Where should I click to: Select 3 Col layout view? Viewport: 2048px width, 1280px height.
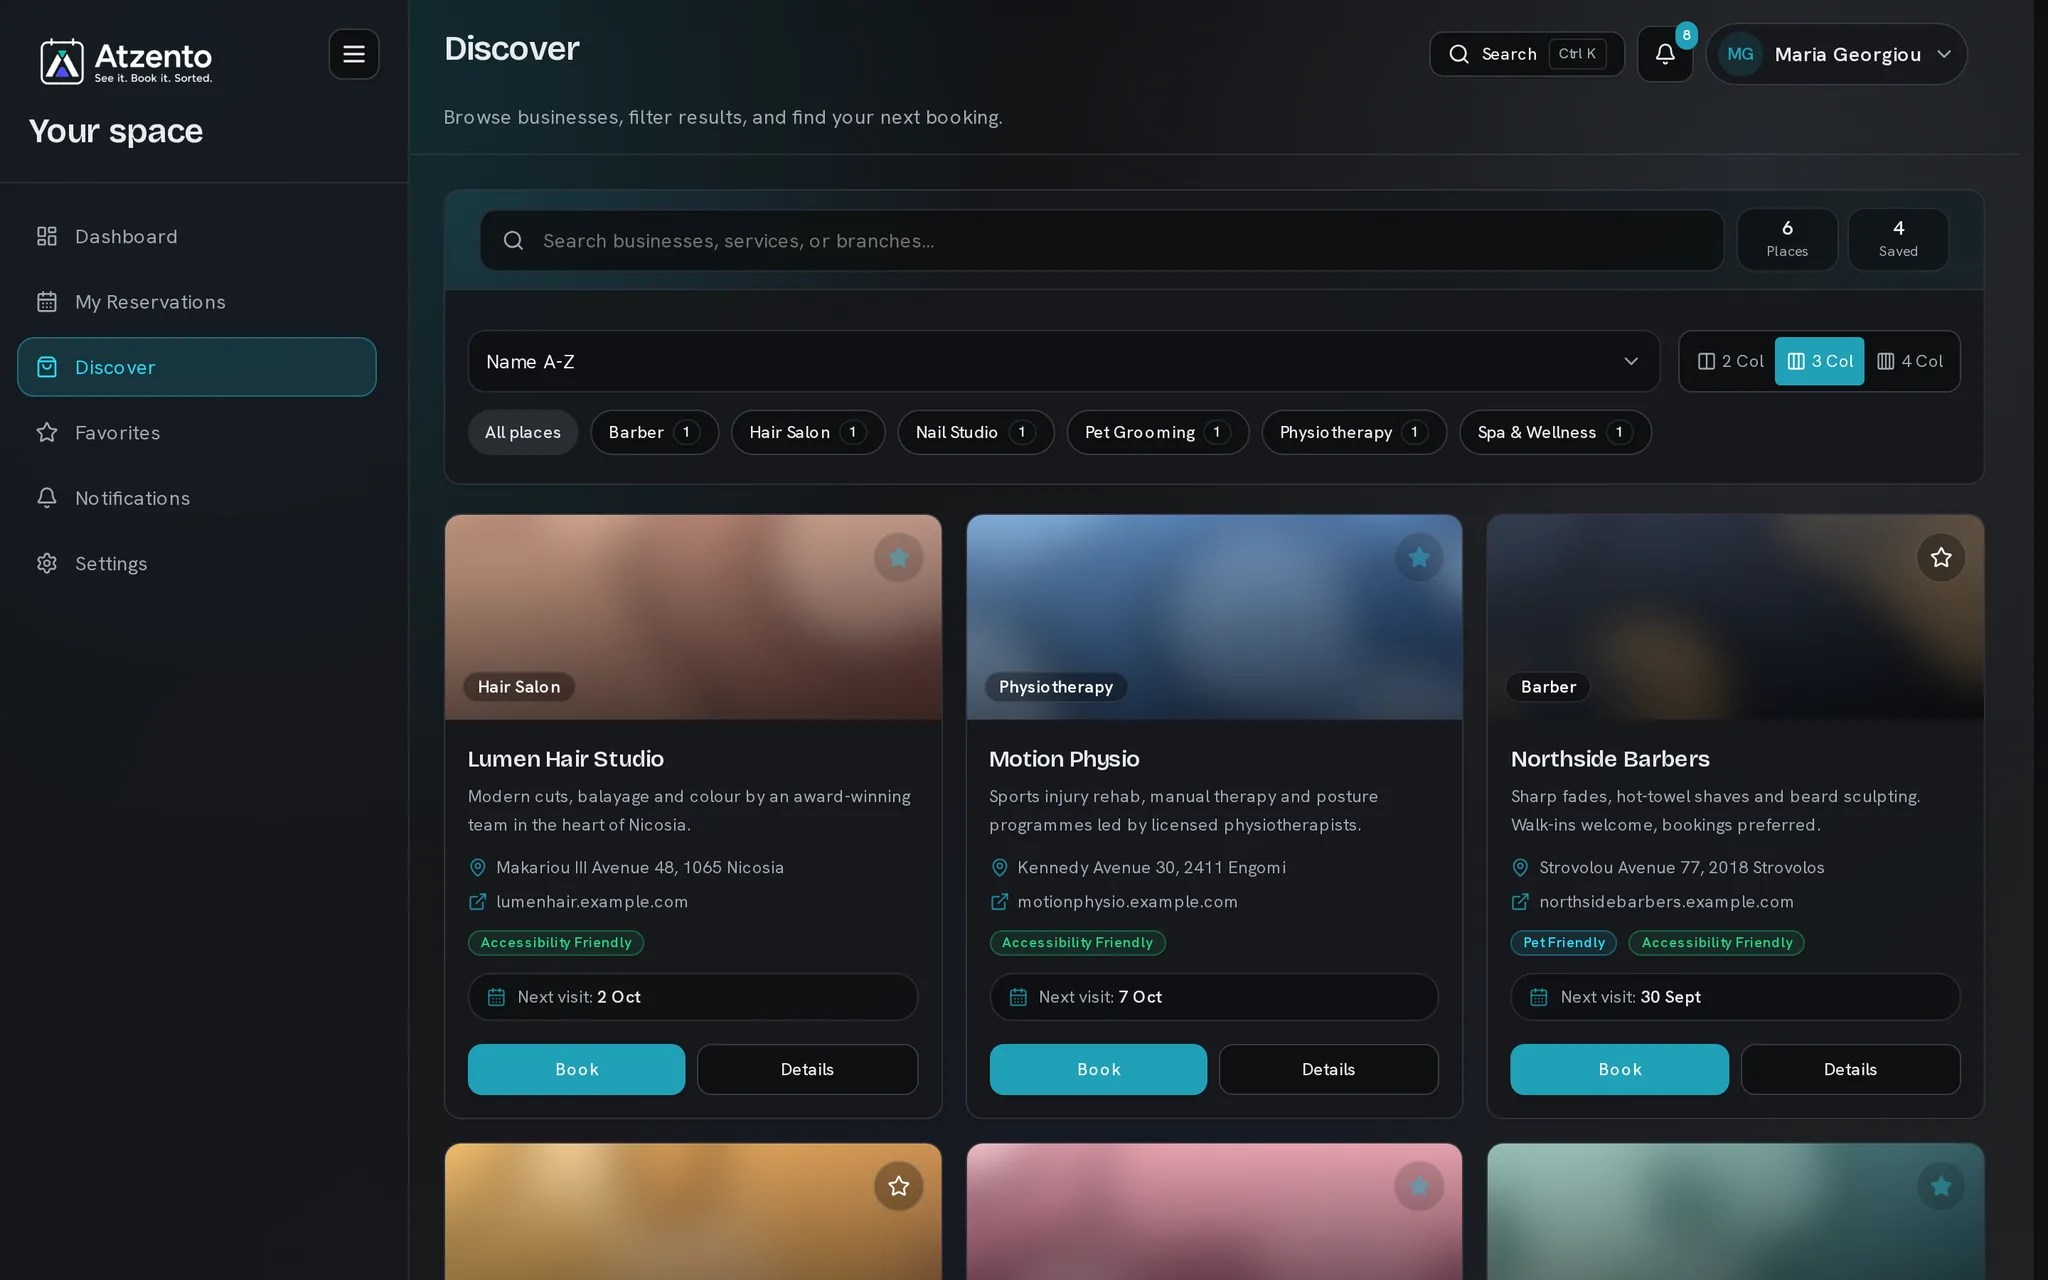(1820, 361)
